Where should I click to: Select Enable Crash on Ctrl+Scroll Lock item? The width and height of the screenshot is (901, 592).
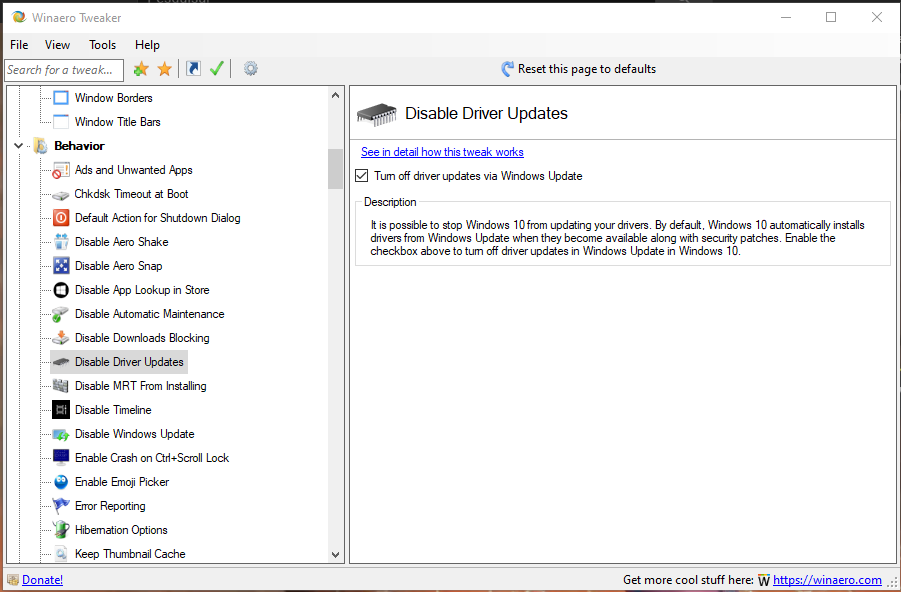click(x=152, y=458)
